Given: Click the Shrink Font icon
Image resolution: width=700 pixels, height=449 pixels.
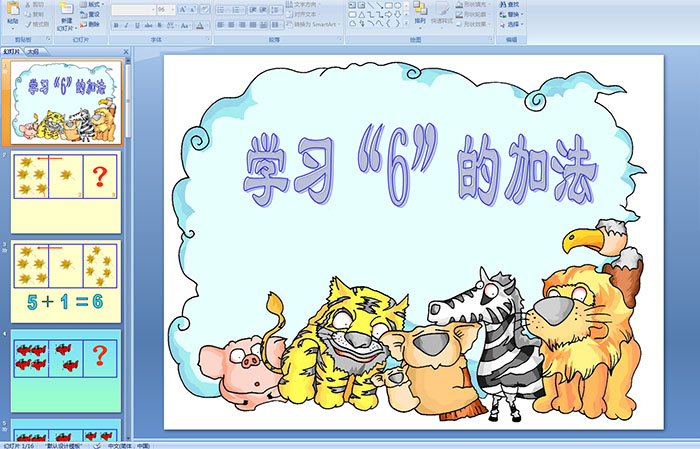Looking at the screenshot, I should [x=192, y=10].
